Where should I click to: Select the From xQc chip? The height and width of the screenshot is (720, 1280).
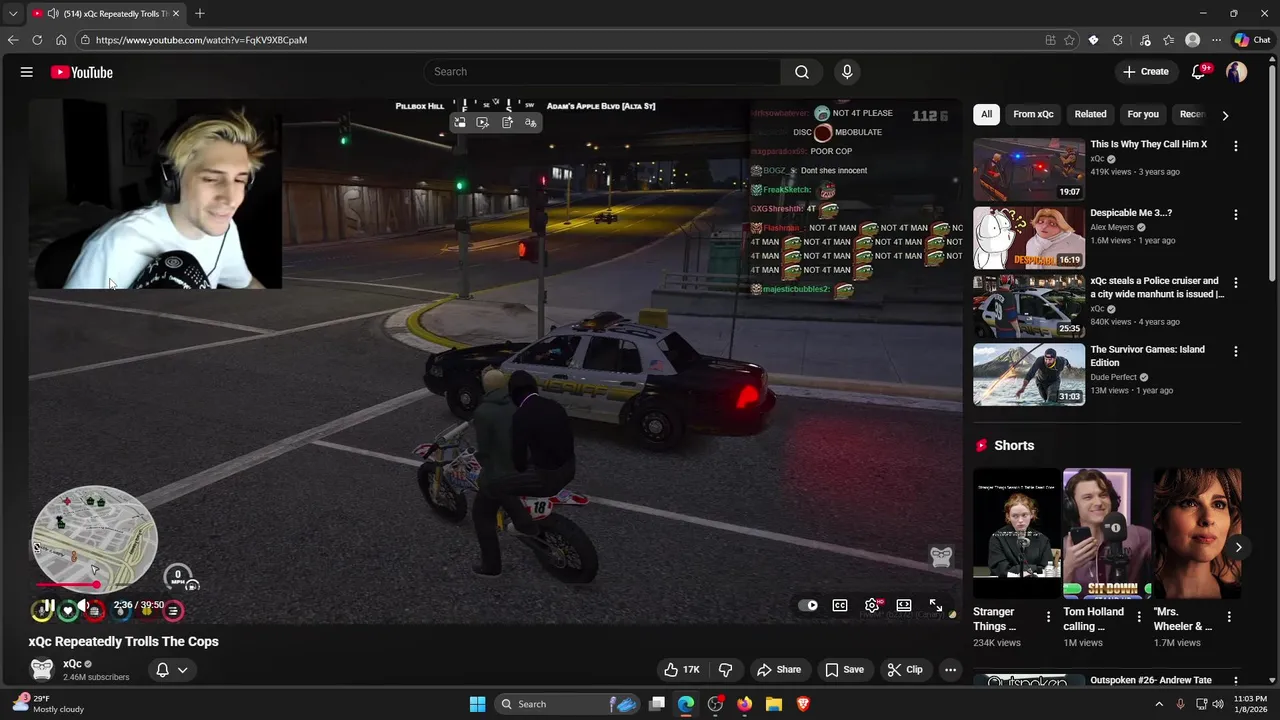[1033, 114]
